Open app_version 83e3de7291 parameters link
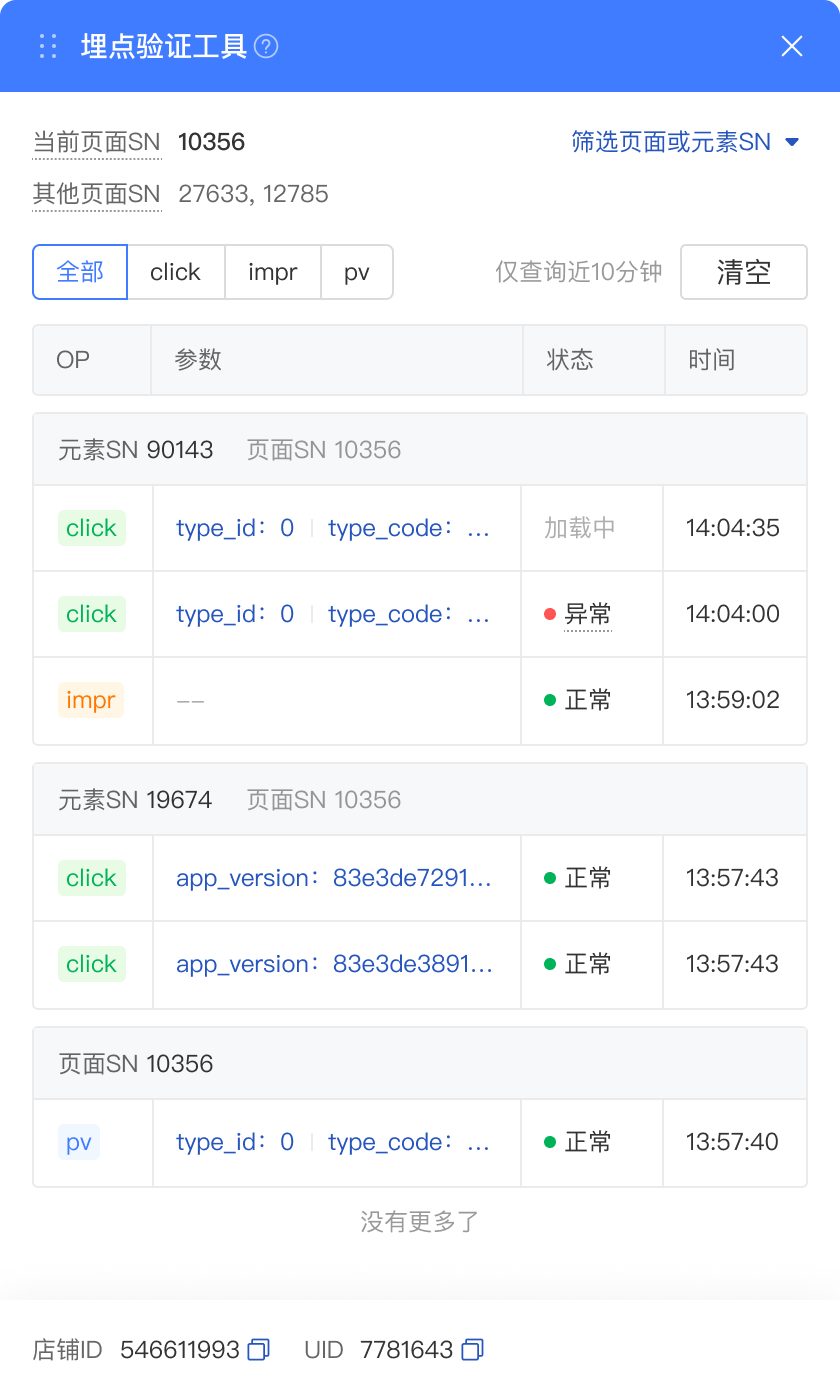Screen dimensions: 840x1400 click(334, 878)
